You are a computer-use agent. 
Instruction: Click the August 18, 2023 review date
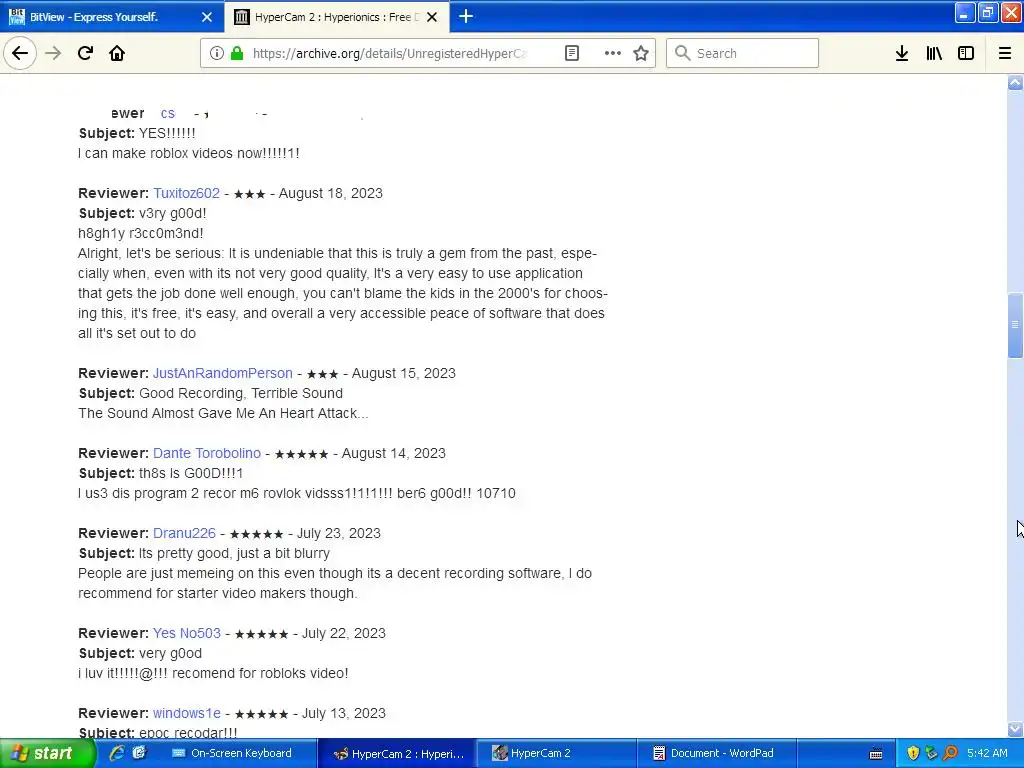330,193
